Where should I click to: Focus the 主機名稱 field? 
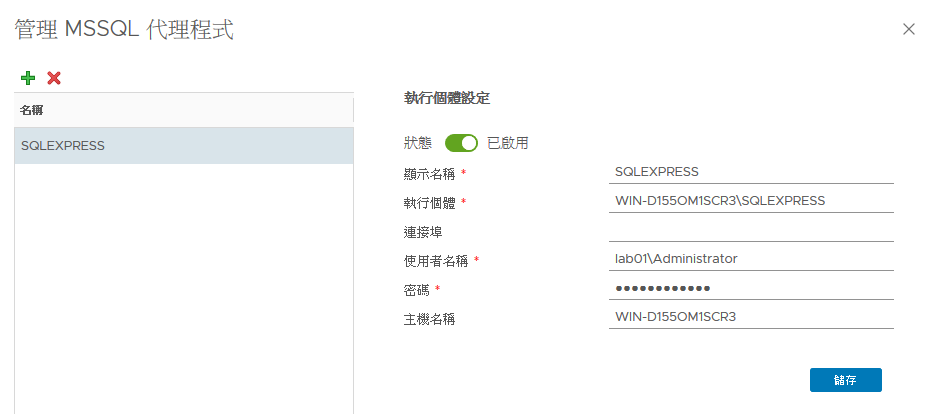pos(751,317)
